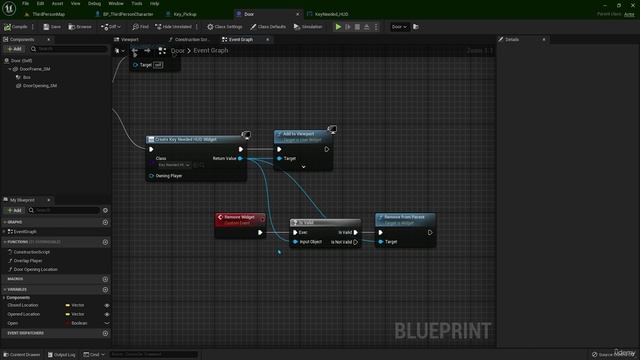Click the frame skip button
Image resolution: width=640 pixels, height=360 pixels.
tap(348, 27)
